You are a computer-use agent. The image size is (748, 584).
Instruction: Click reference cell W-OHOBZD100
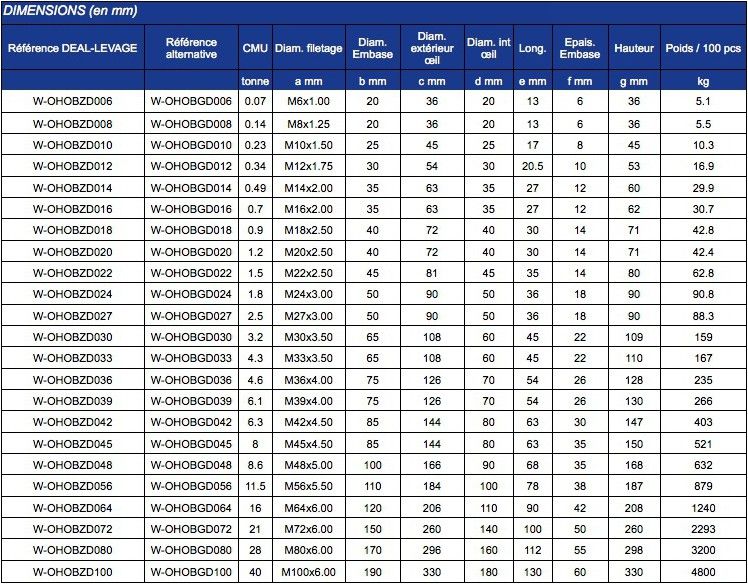pyautogui.click(x=73, y=573)
